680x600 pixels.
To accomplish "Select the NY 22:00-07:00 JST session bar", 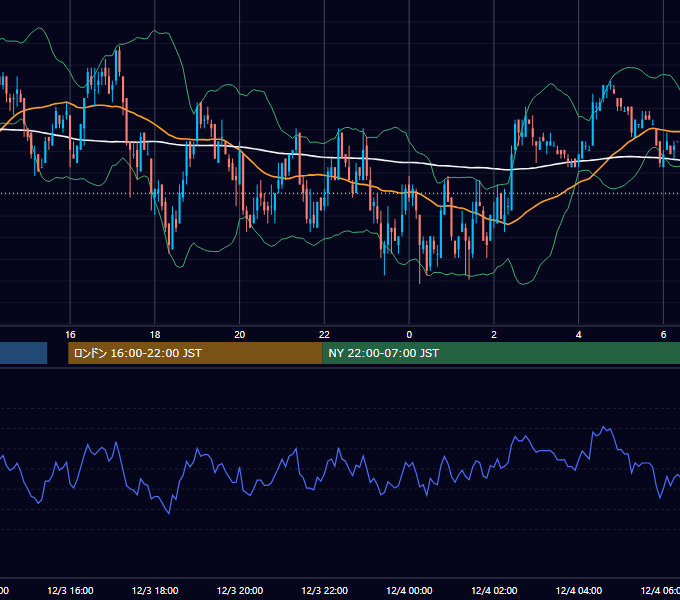I will tap(501, 353).
